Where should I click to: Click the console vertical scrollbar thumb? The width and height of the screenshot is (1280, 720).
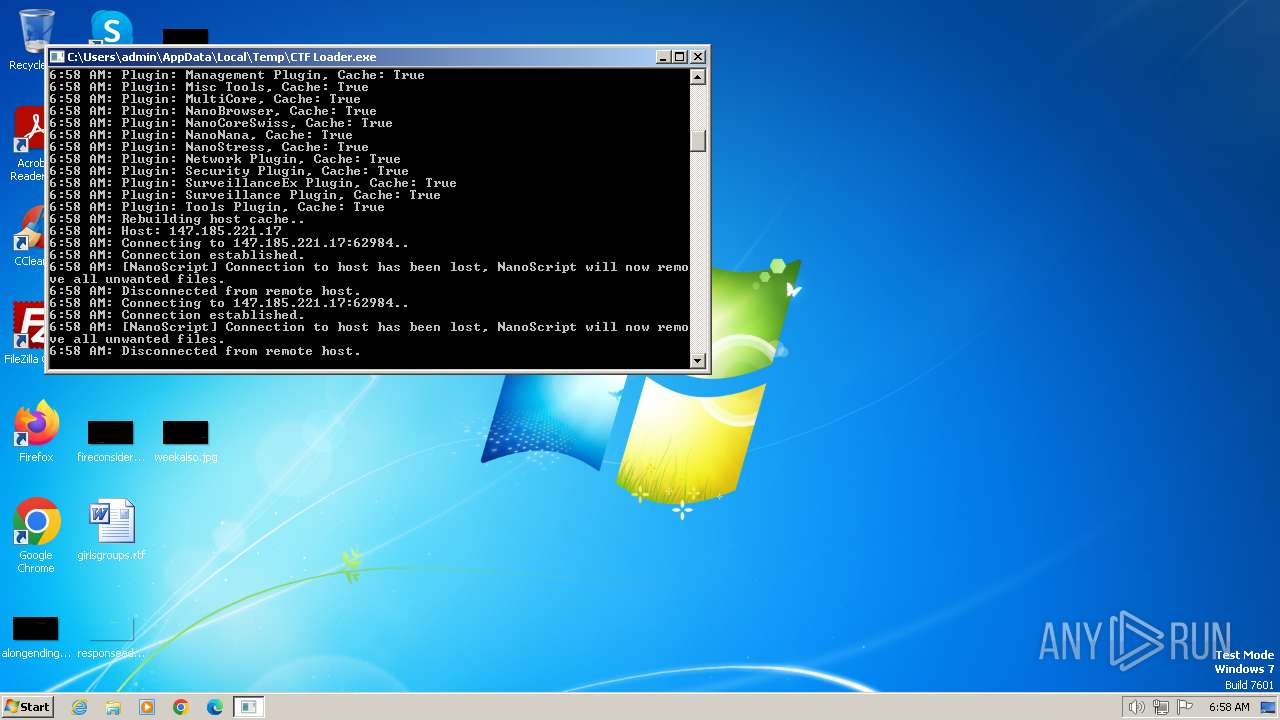[x=698, y=141]
